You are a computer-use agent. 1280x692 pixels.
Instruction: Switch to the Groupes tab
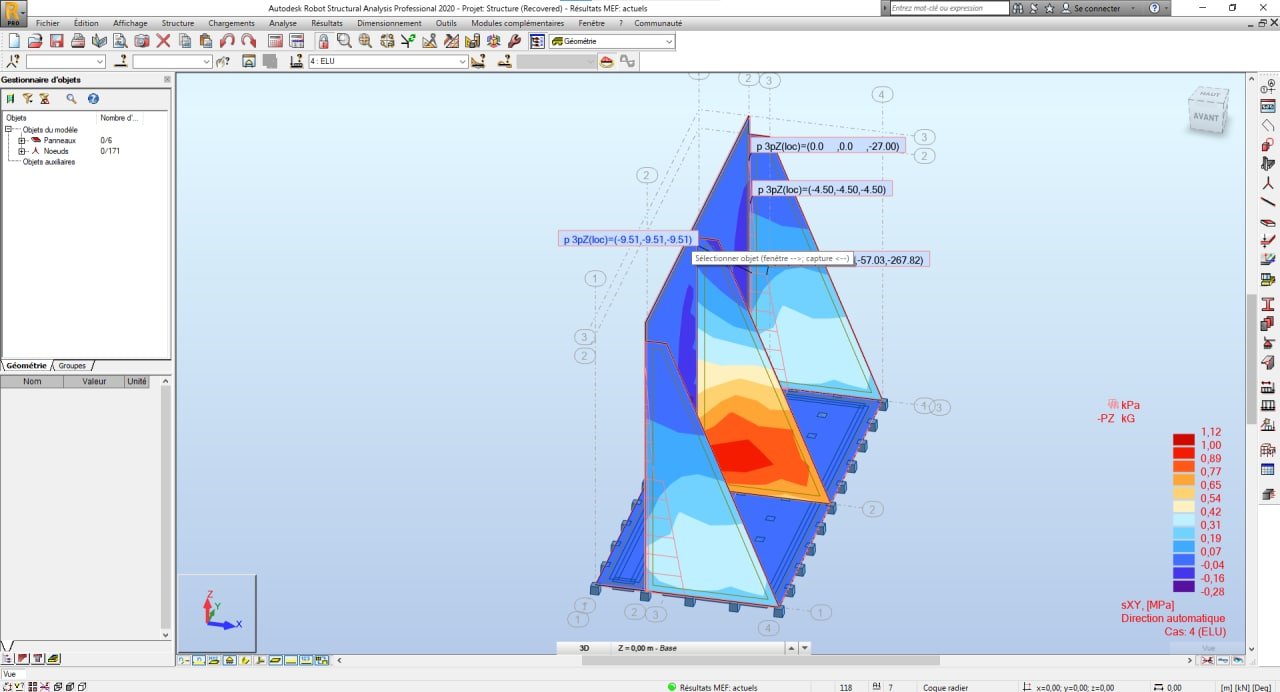click(x=72, y=366)
